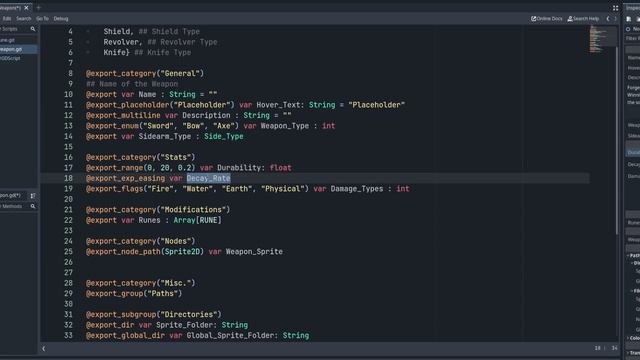Screen dimensions: 640x360
Task: Click @export_category("Stats") on line 16
Action: pyautogui.click(x=140, y=157)
